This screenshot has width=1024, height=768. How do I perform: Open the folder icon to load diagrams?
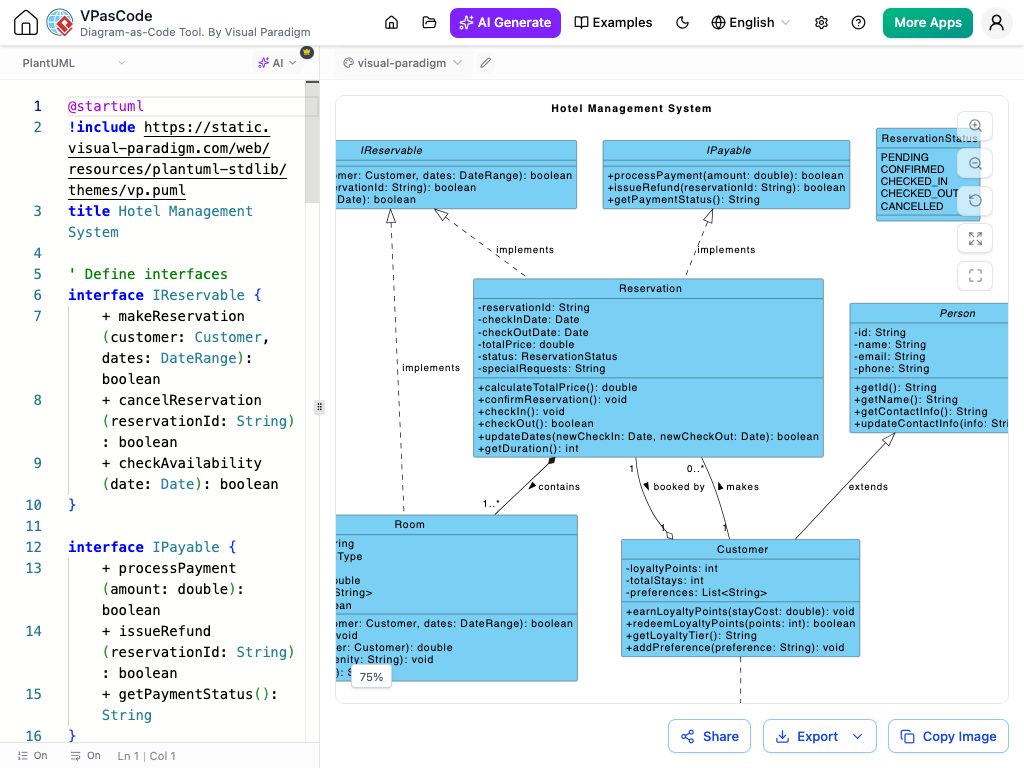point(429,23)
